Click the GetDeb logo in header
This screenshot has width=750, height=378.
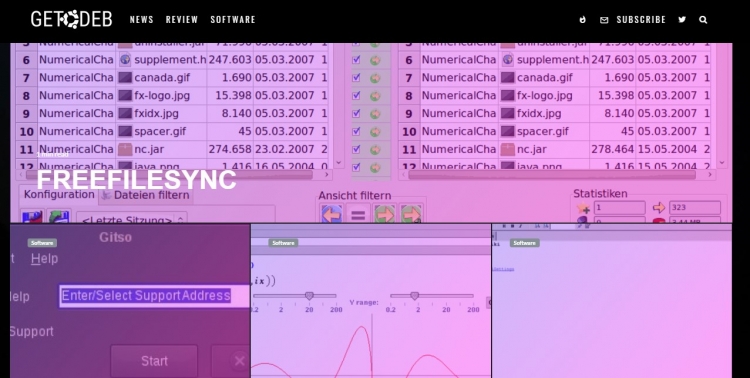[71, 19]
